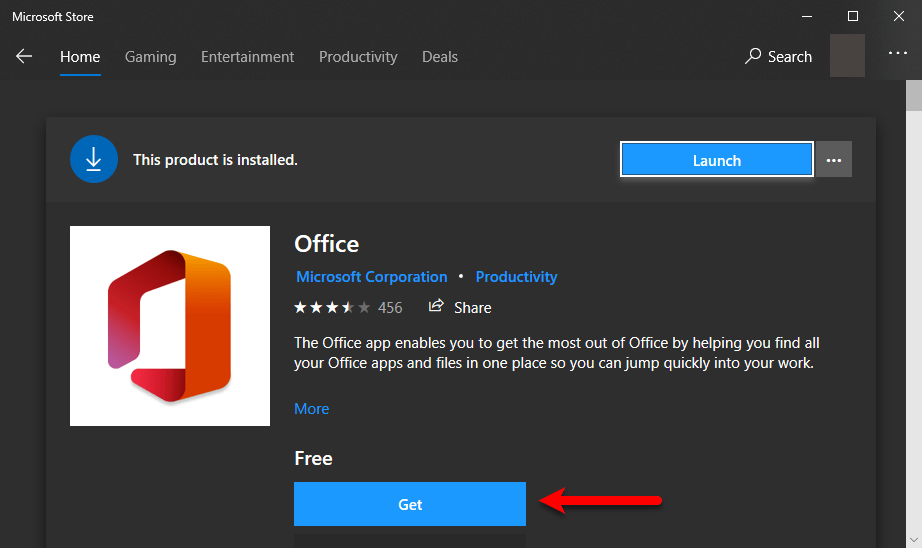Close the Microsoft Store window

coord(898,16)
